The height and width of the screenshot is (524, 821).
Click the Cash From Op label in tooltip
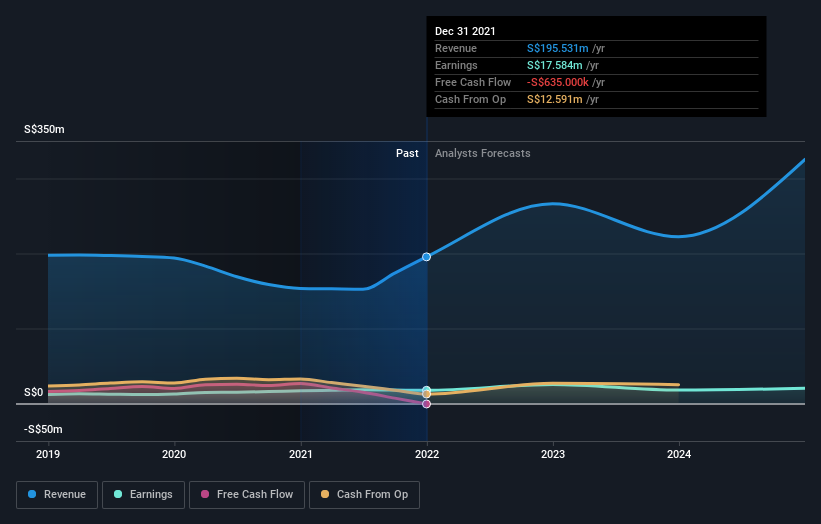click(470, 99)
